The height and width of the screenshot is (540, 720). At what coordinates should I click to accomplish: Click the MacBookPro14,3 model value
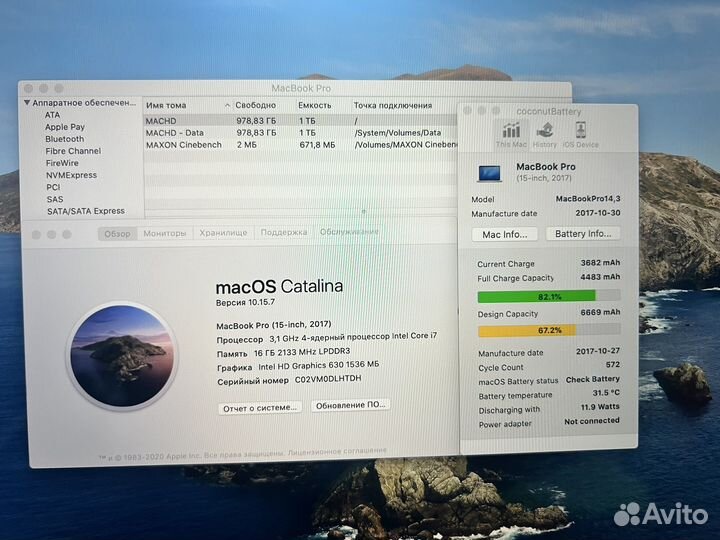click(x=588, y=199)
